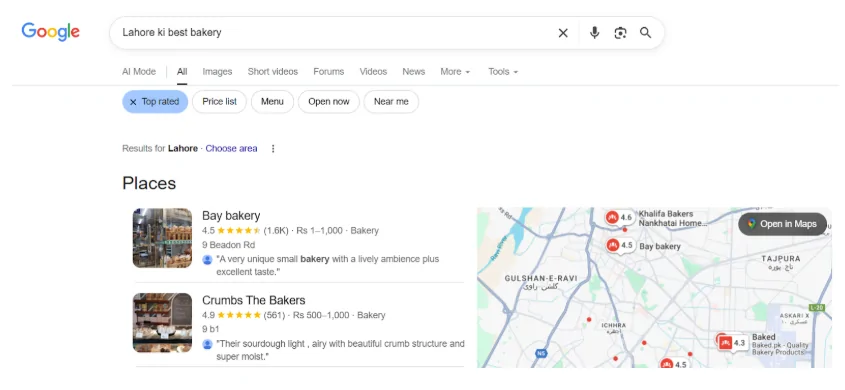The height and width of the screenshot is (390, 845).
Task: Click the Bay bakery 4.5 map pin
Action: click(619, 246)
